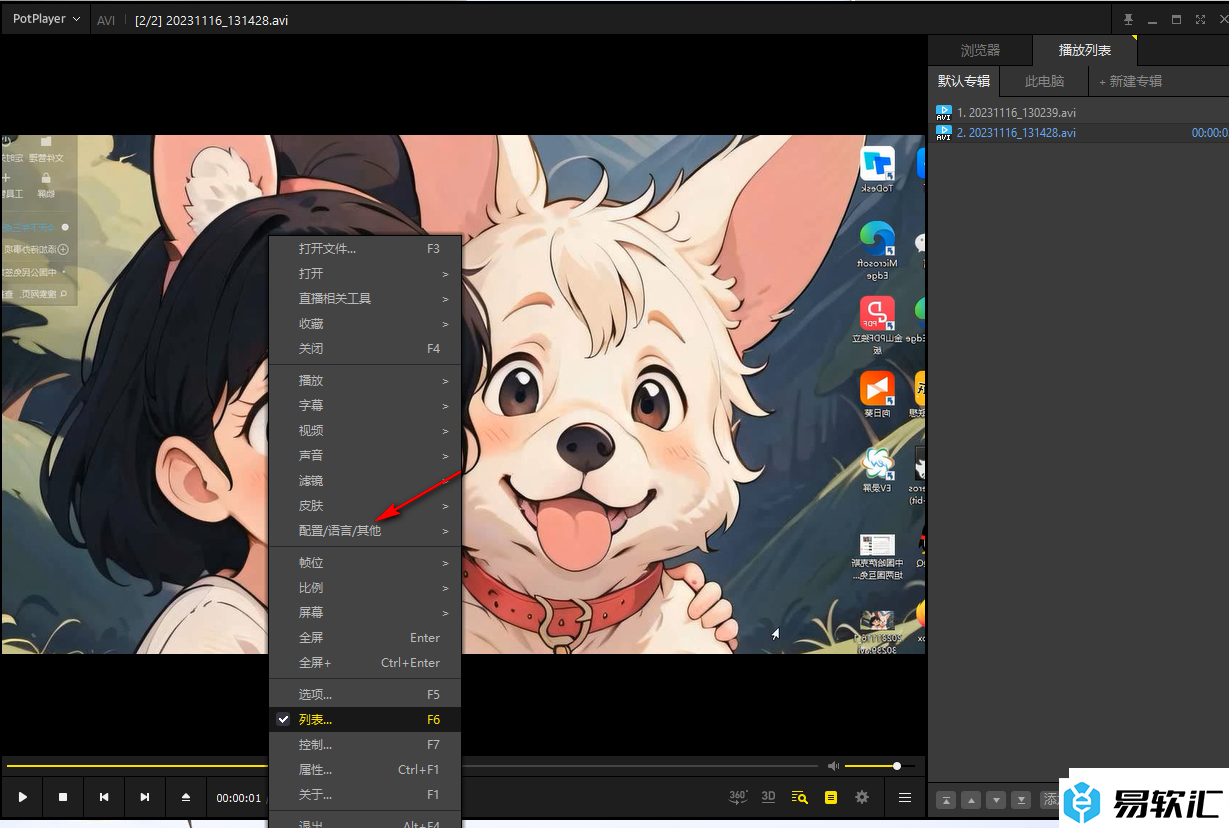Stop the video with the stop button
The image size is (1229, 828).
(63, 797)
